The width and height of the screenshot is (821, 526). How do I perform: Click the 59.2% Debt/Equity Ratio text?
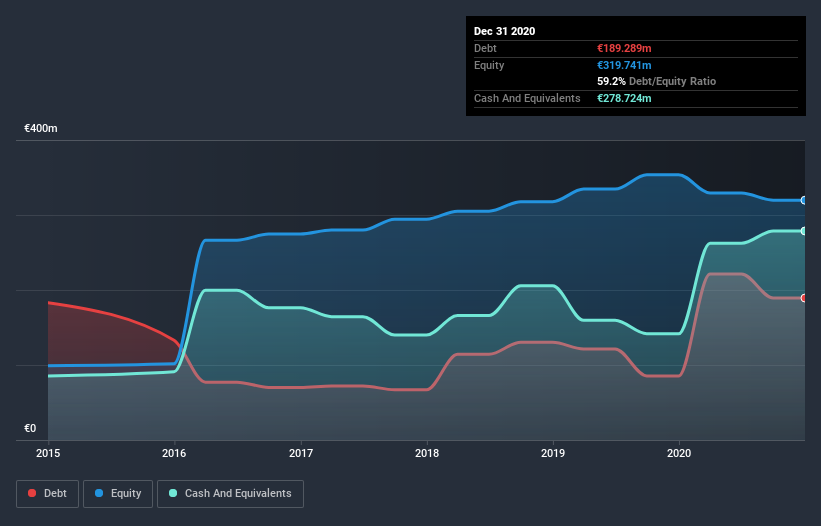click(657, 81)
